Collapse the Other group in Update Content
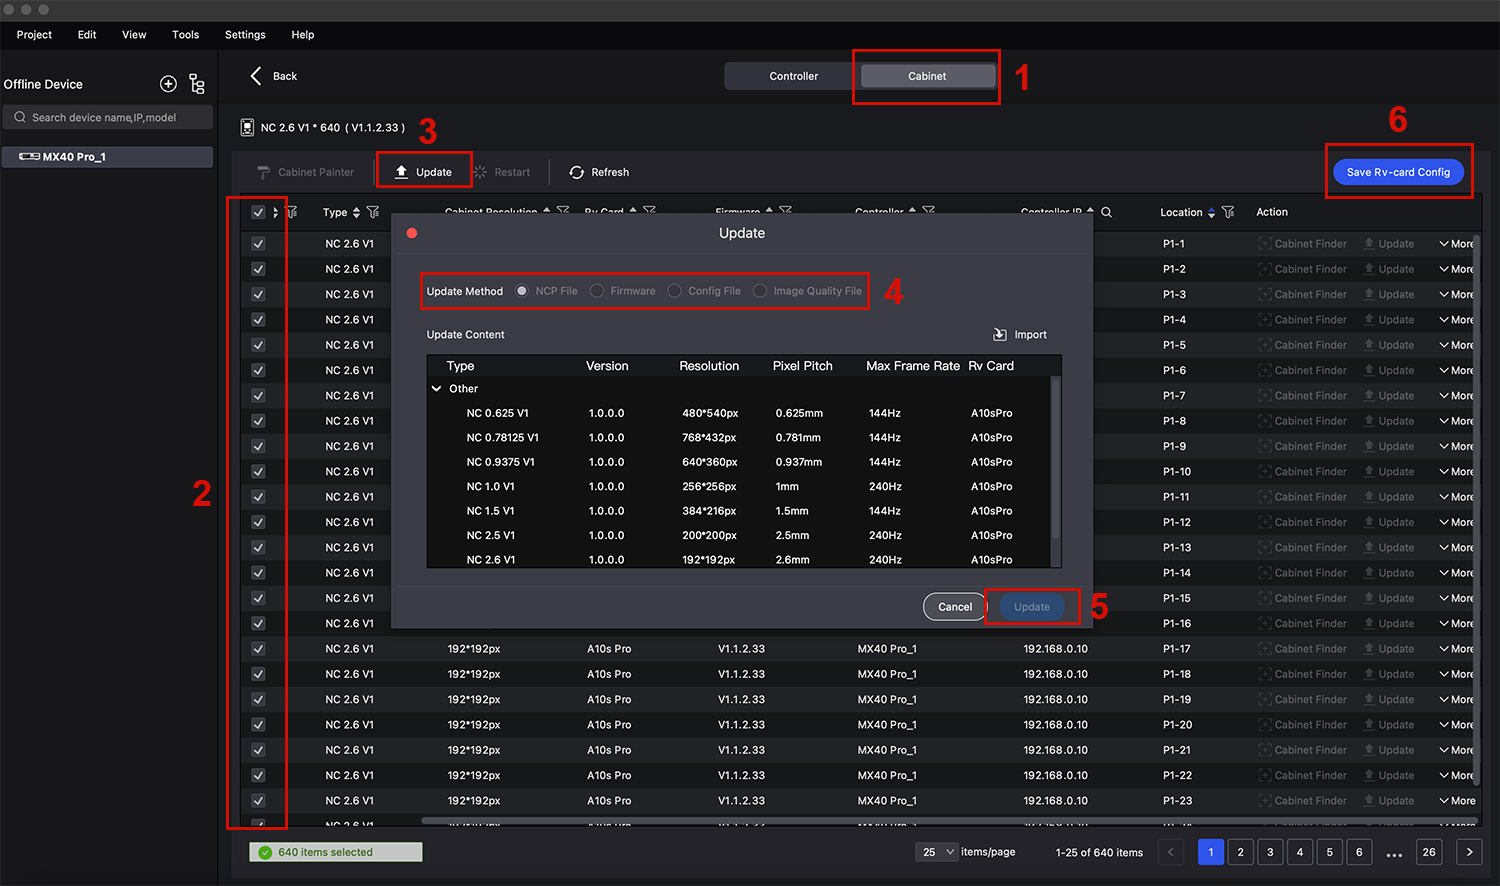Image resolution: width=1500 pixels, height=886 pixels. [x=436, y=388]
